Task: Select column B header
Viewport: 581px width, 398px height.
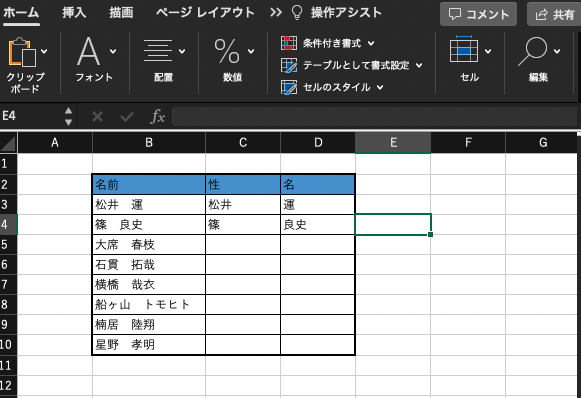Action: 149,143
